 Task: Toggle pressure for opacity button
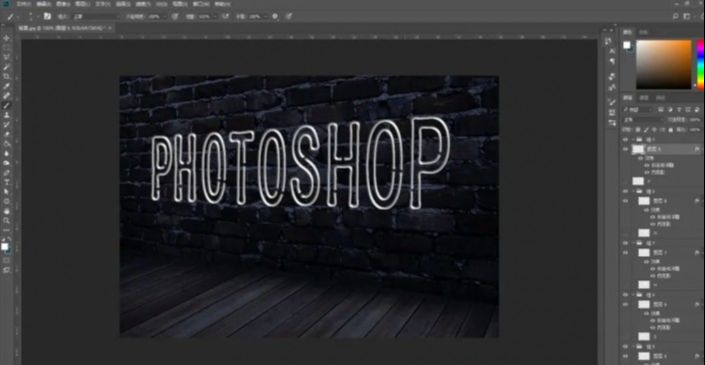coord(175,16)
